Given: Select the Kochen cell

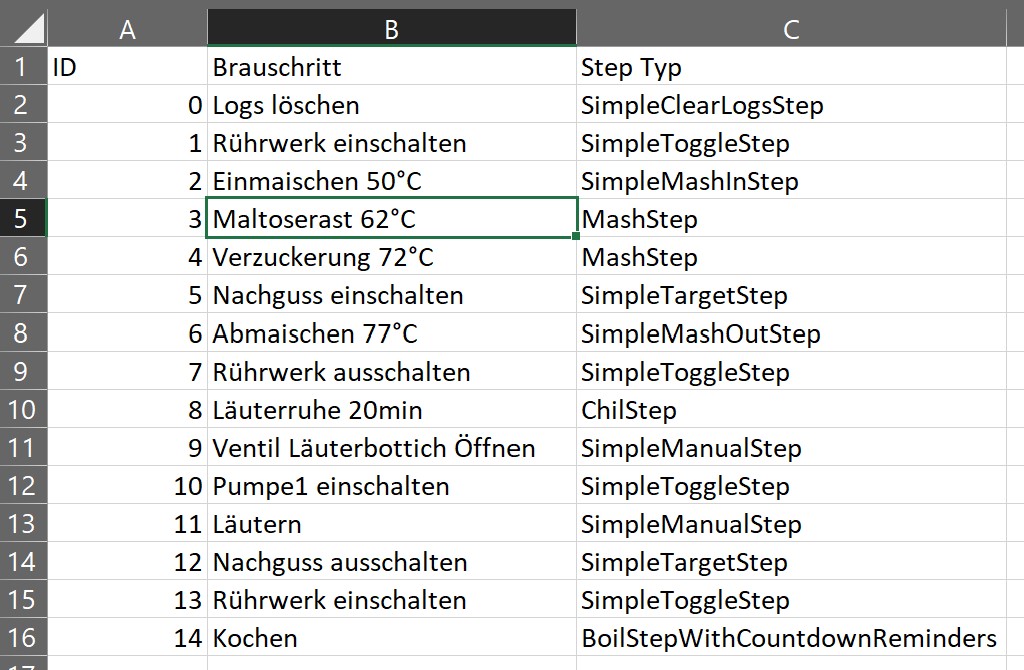Looking at the screenshot, I should (x=391, y=638).
